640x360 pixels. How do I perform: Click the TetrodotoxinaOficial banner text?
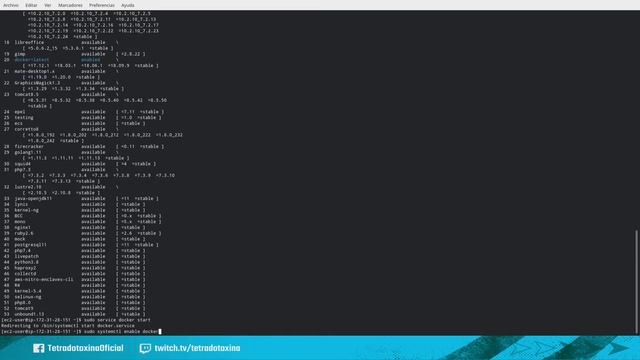pyautogui.click(x=85, y=348)
